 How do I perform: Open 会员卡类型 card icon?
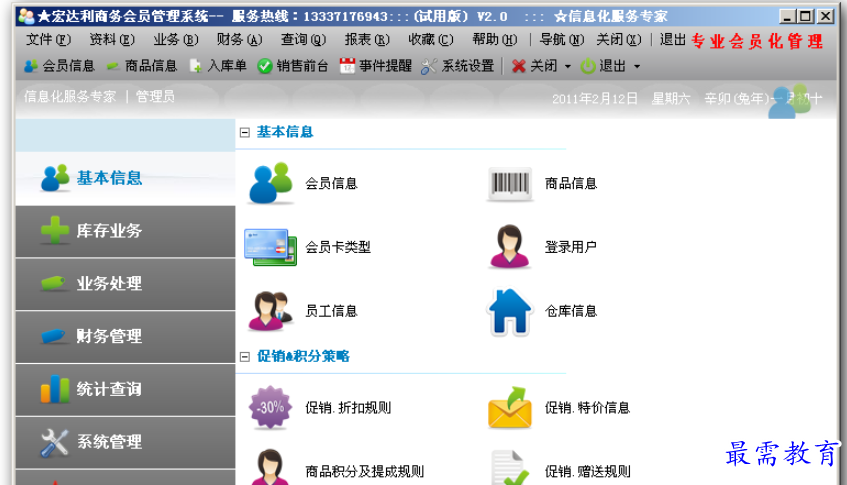270,247
